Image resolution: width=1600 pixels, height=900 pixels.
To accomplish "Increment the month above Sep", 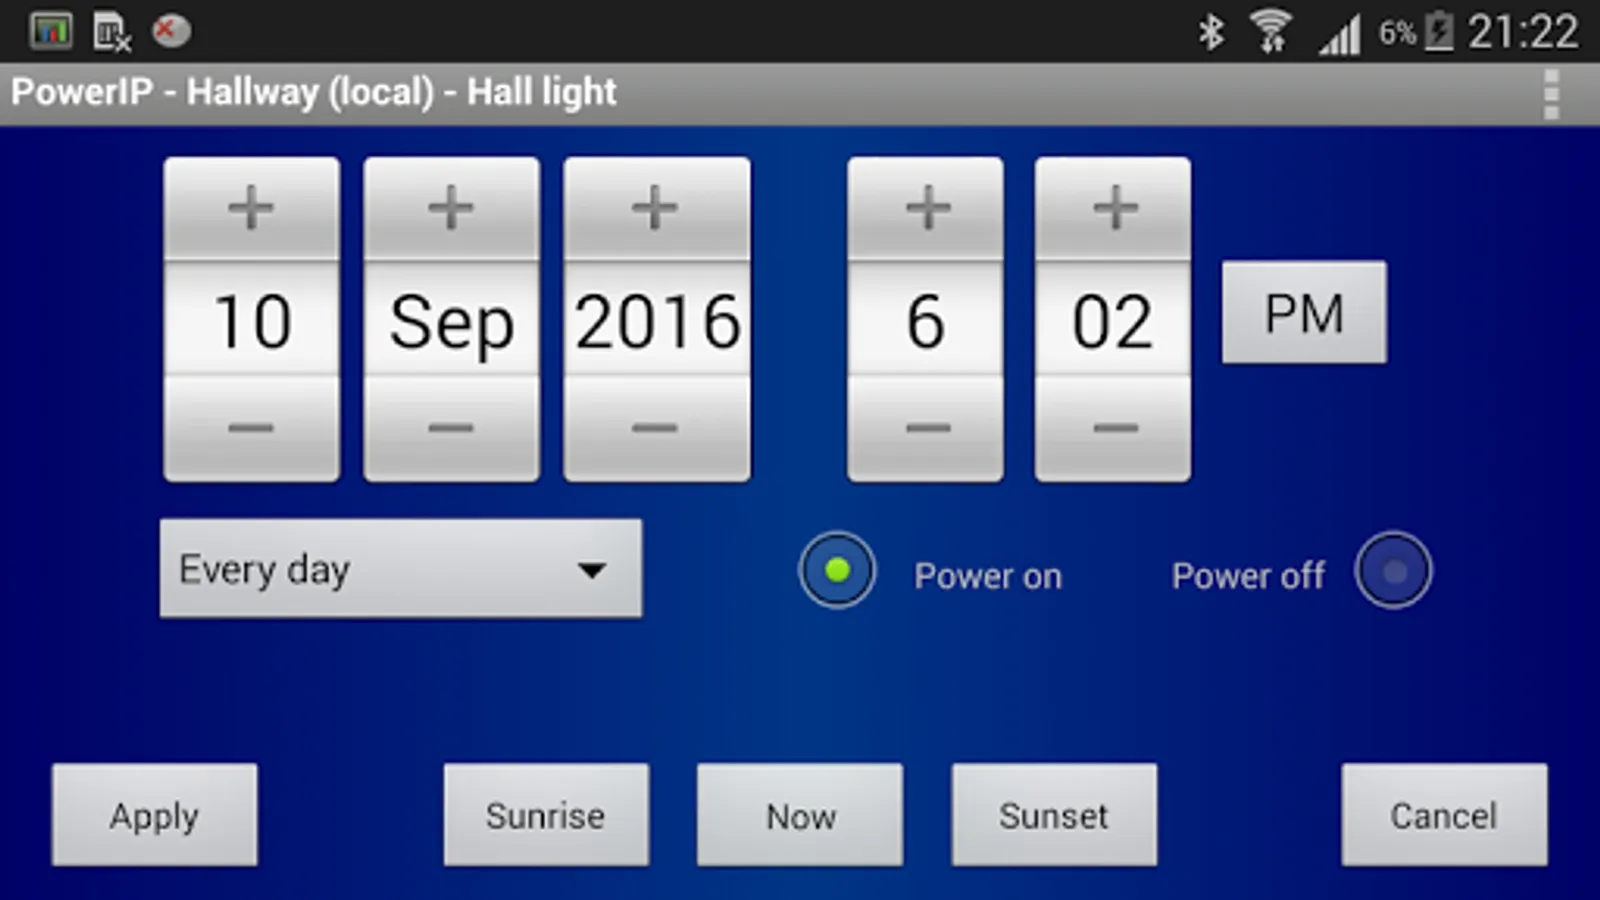I will point(451,208).
